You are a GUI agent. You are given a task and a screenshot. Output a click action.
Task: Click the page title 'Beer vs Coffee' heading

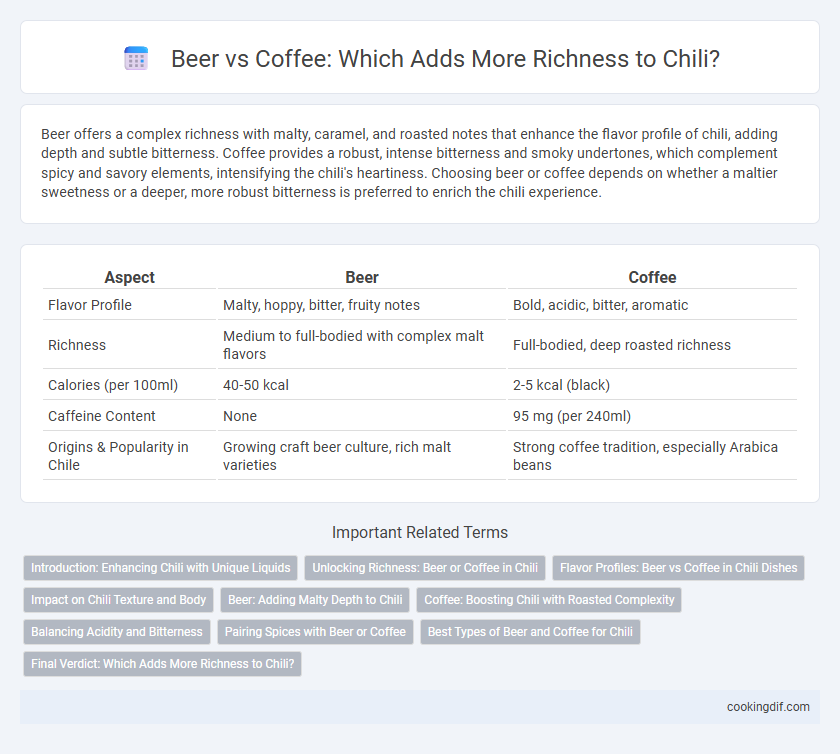point(445,58)
